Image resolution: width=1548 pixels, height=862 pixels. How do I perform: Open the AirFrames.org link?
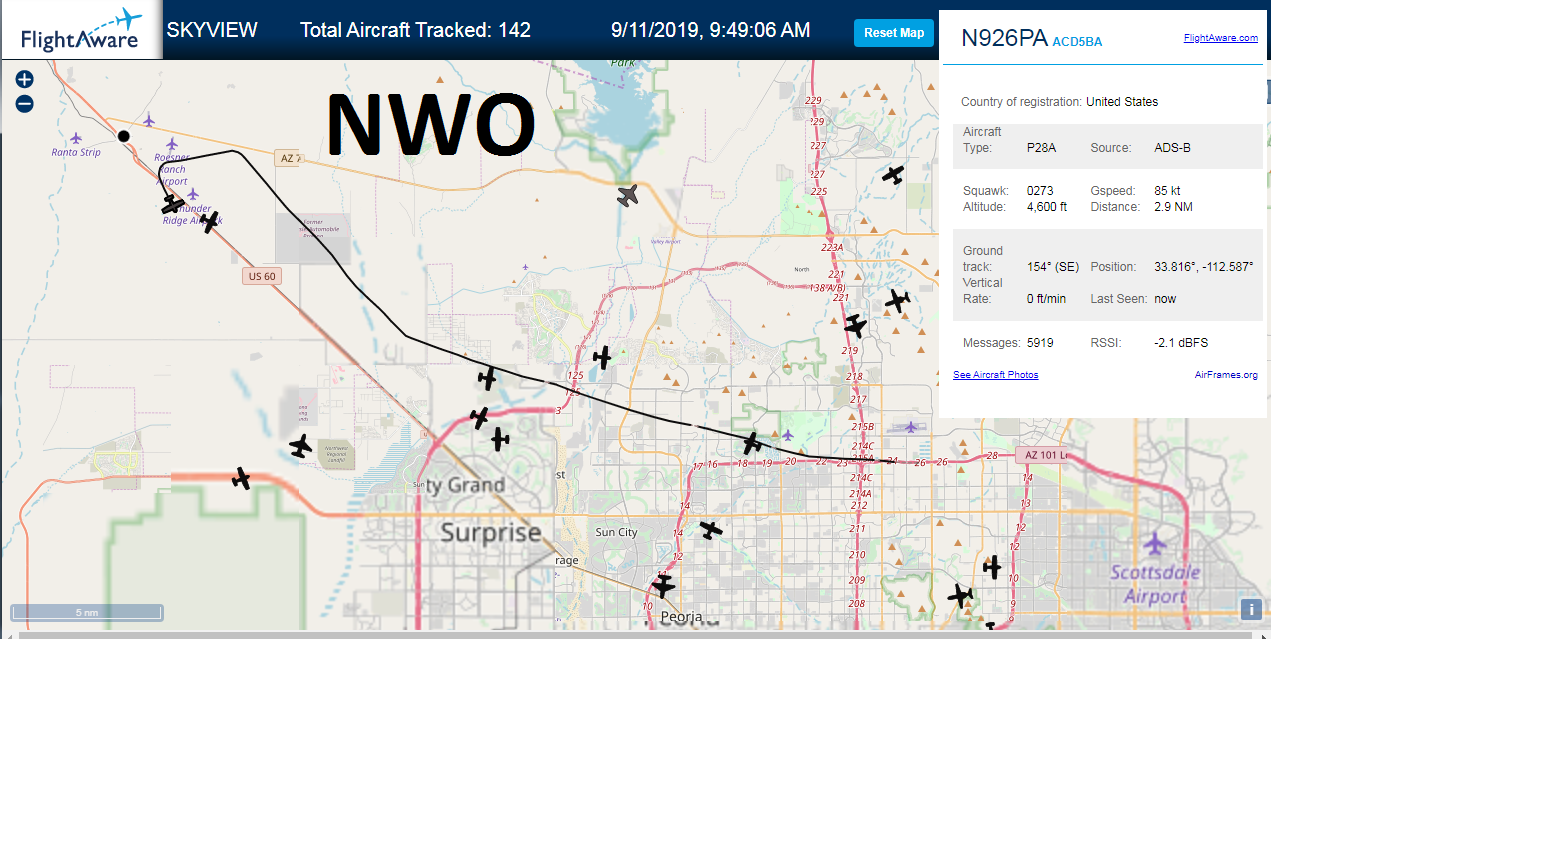(1226, 375)
